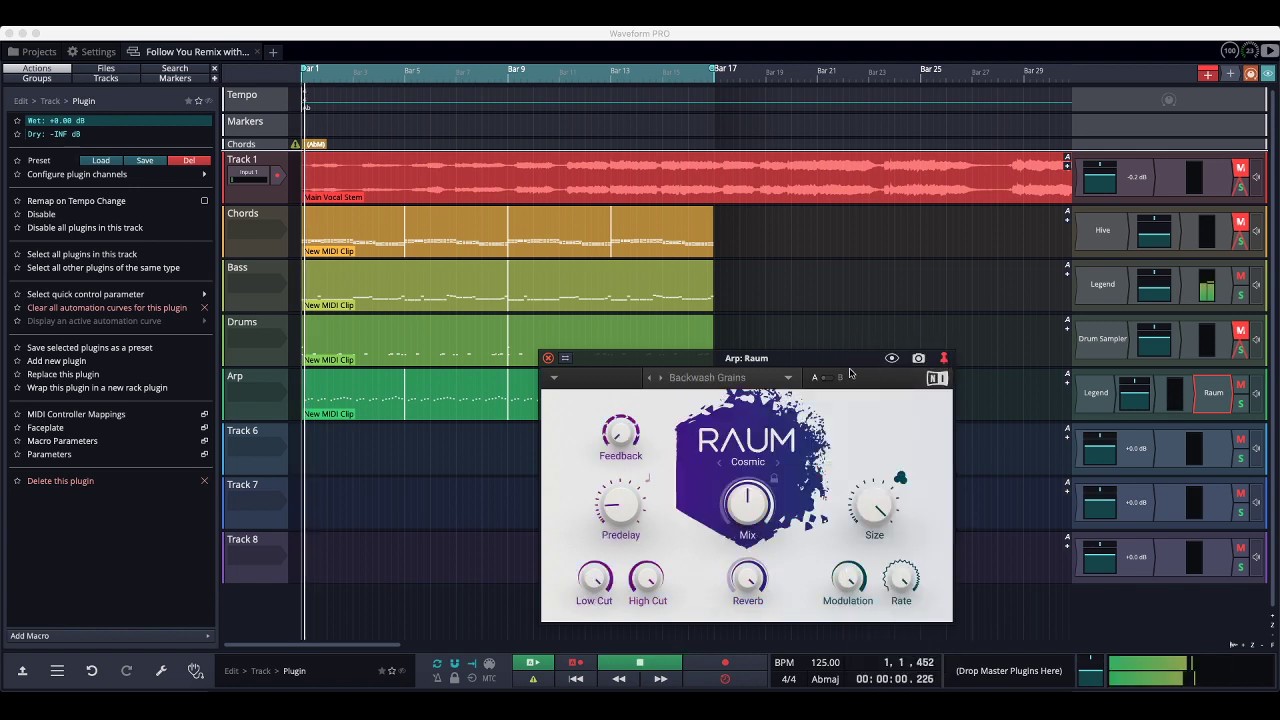Open the Settings tab

click(x=91, y=52)
